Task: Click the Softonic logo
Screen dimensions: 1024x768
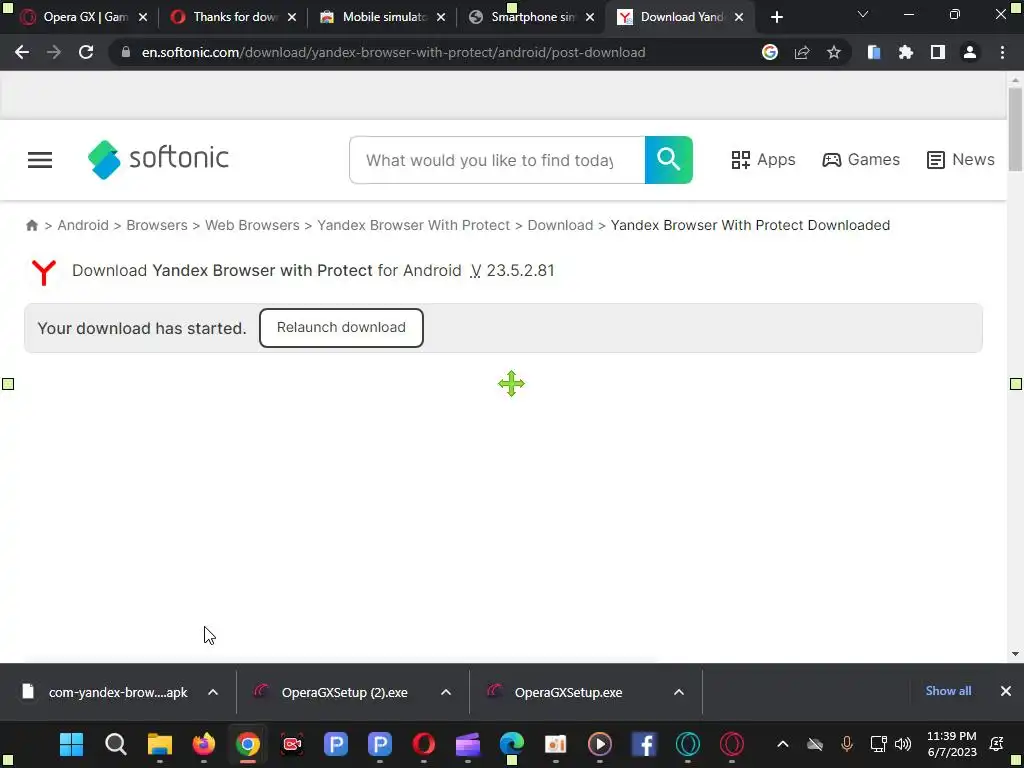Action: [x=158, y=159]
